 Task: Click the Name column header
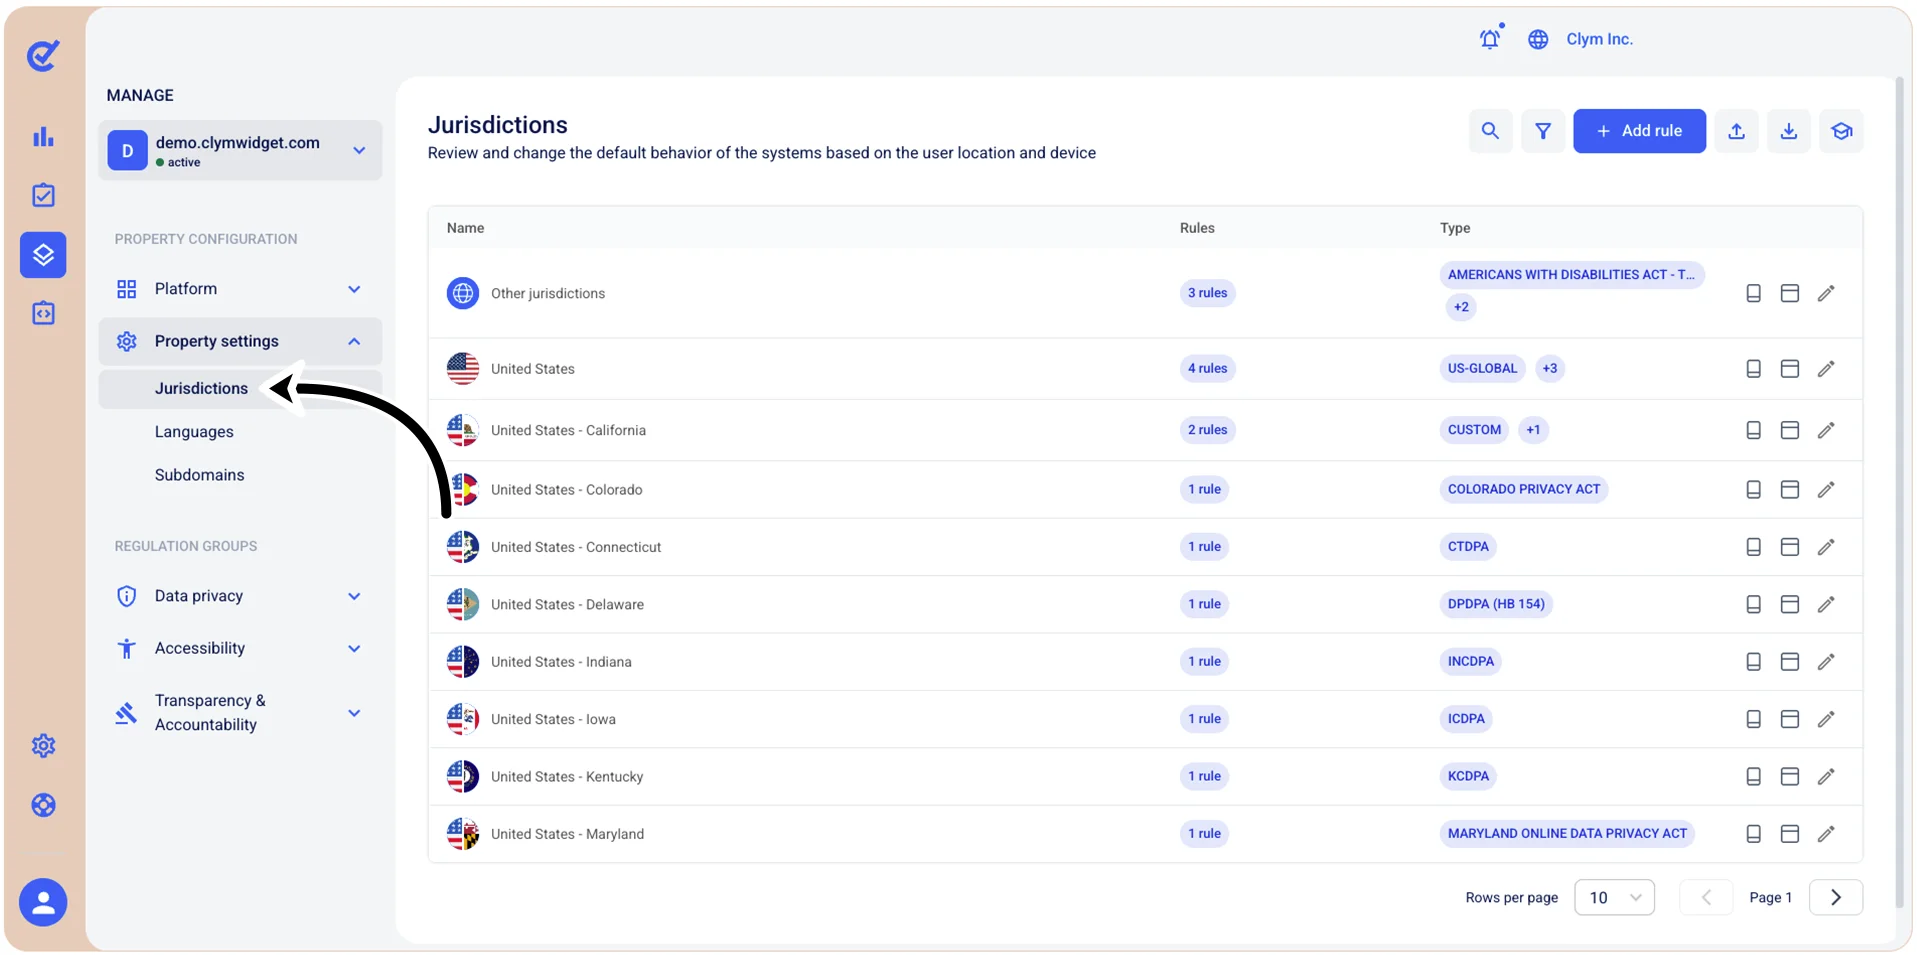(465, 228)
